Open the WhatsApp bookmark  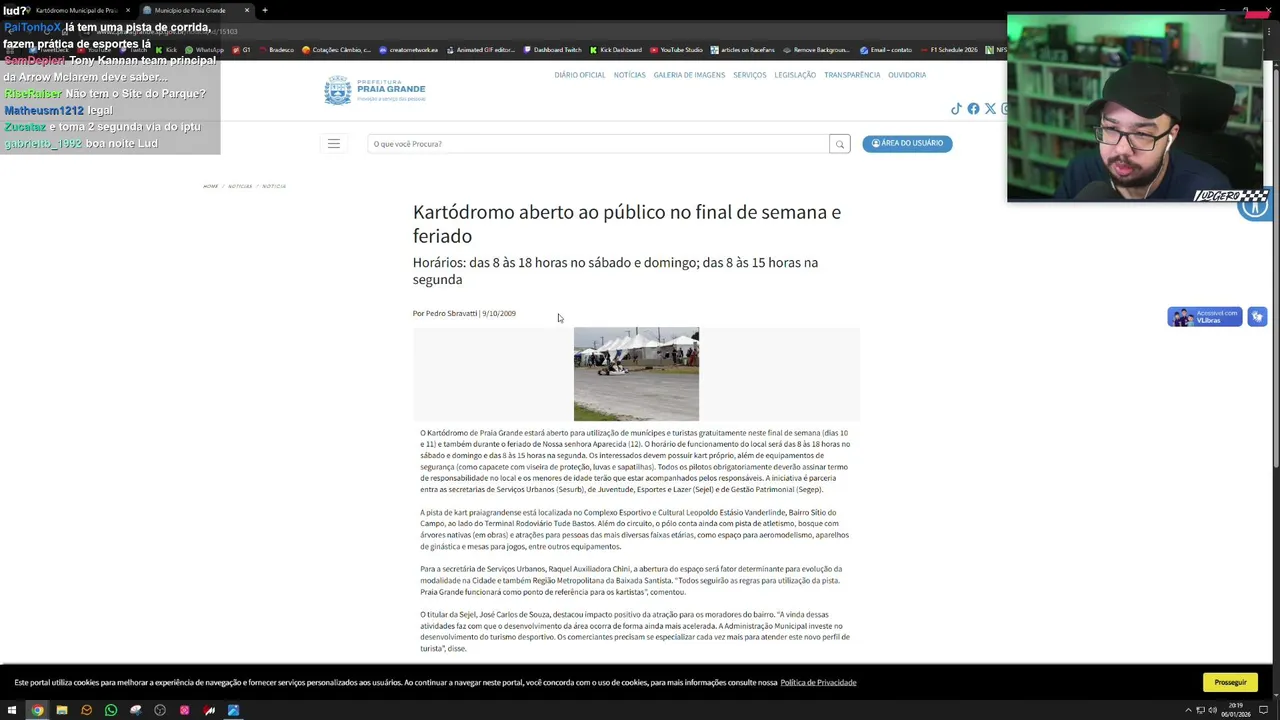[x=205, y=50]
